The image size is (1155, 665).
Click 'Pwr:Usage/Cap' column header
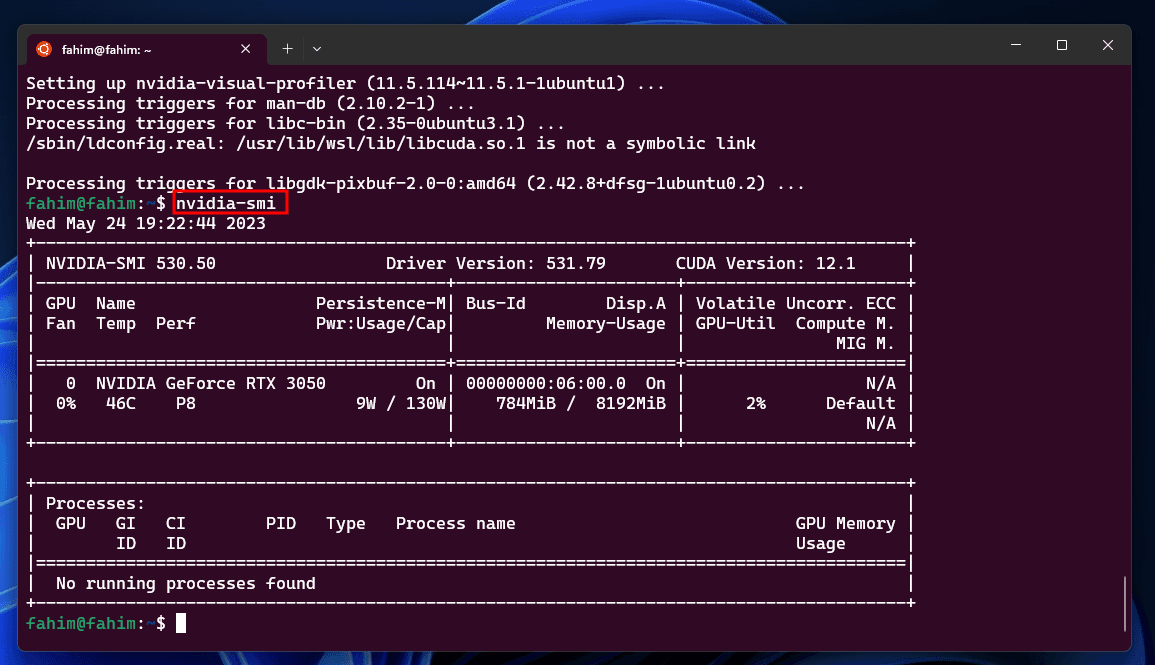[381, 323]
